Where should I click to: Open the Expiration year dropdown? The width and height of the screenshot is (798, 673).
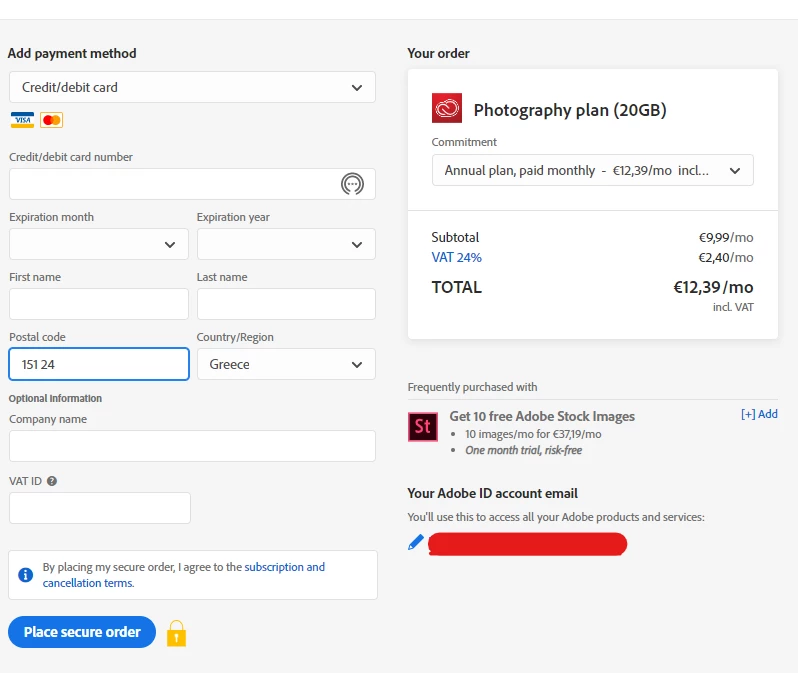286,244
